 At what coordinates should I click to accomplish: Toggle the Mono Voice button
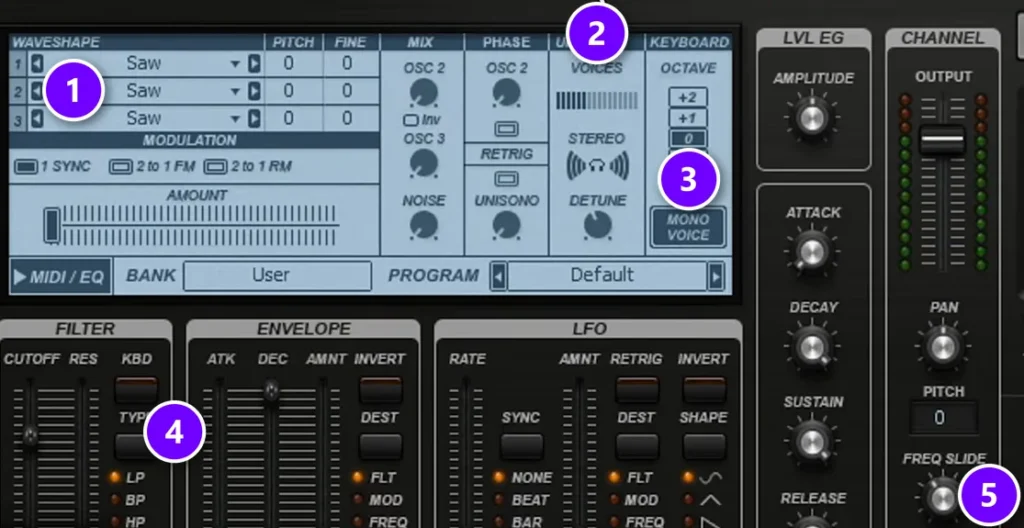688,227
